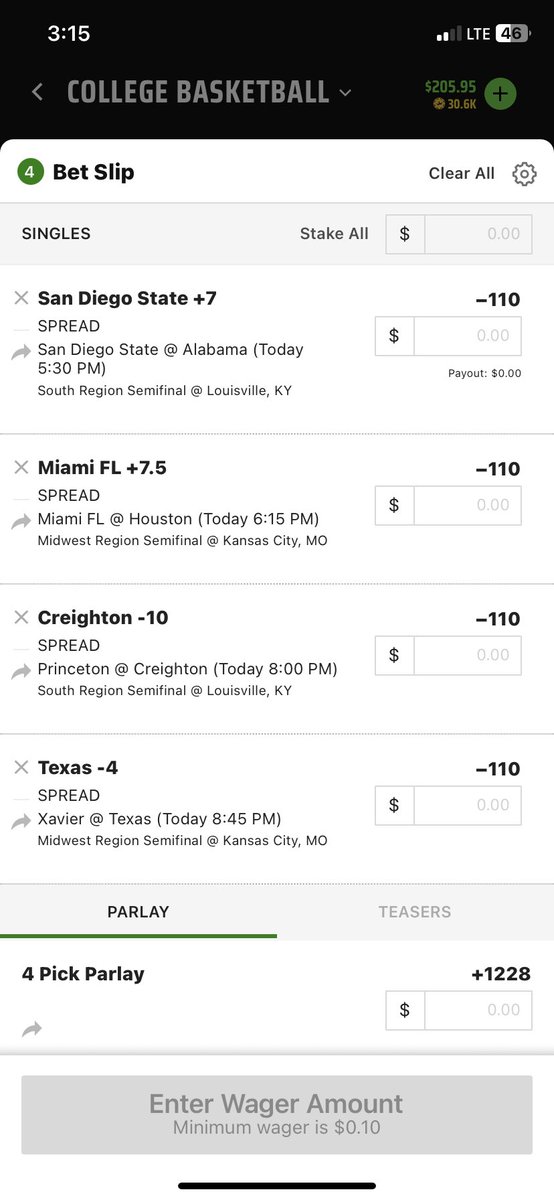Select the Parlay tab
Image resolution: width=554 pixels, height=1200 pixels.
tap(138, 912)
